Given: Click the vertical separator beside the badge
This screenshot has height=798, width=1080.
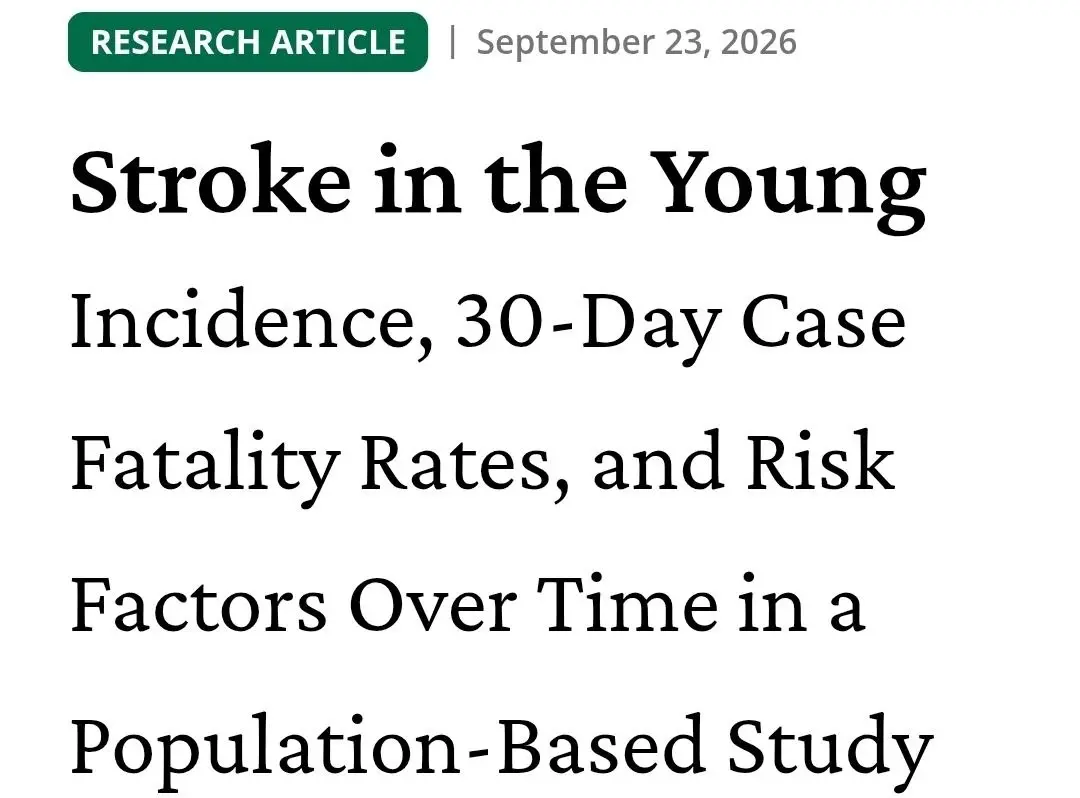Looking at the screenshot, I should point(452,42).
